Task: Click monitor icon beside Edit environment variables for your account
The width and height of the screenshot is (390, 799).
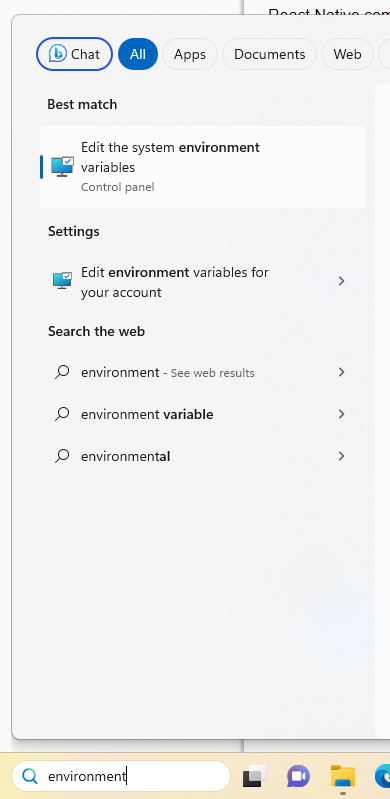Action: coord(63,280)
